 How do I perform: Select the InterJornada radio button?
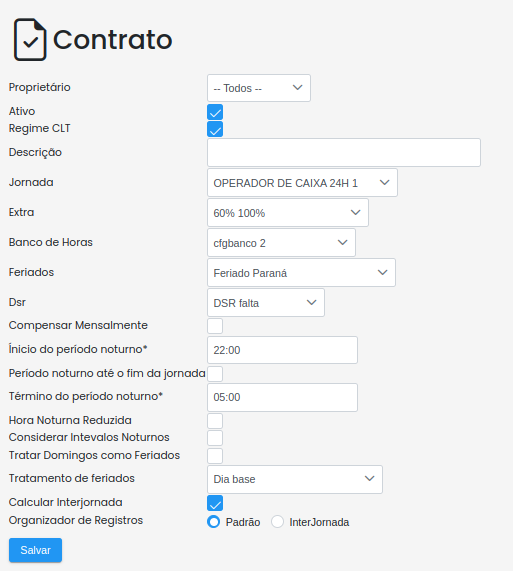tap(277, 521)
